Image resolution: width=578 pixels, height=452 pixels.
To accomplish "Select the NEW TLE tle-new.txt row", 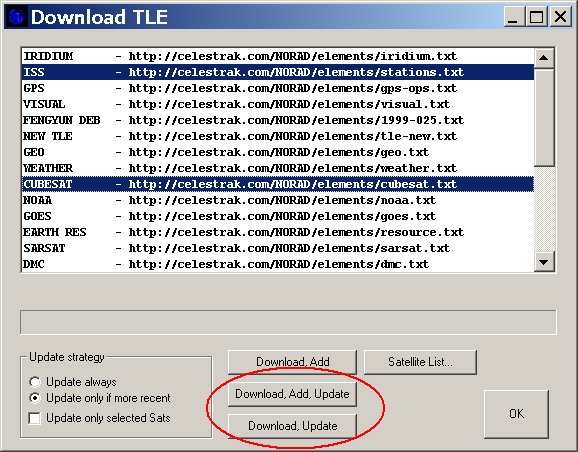I will 278,136.
